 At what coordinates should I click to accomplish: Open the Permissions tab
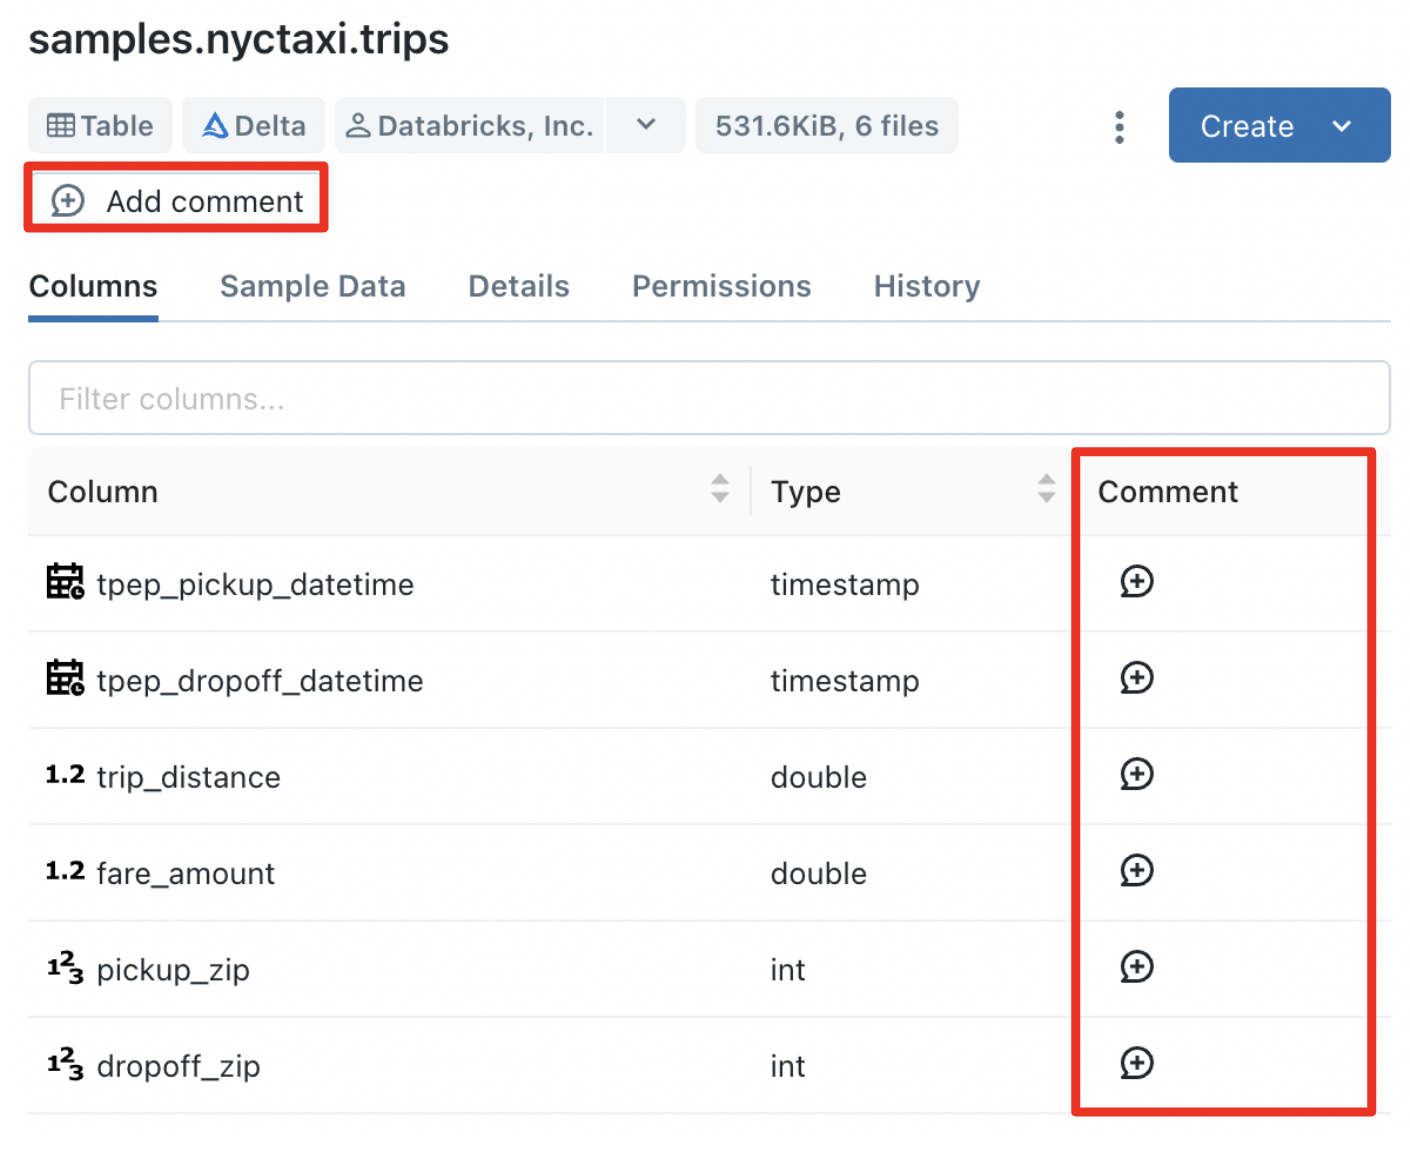tap(721, 286)
